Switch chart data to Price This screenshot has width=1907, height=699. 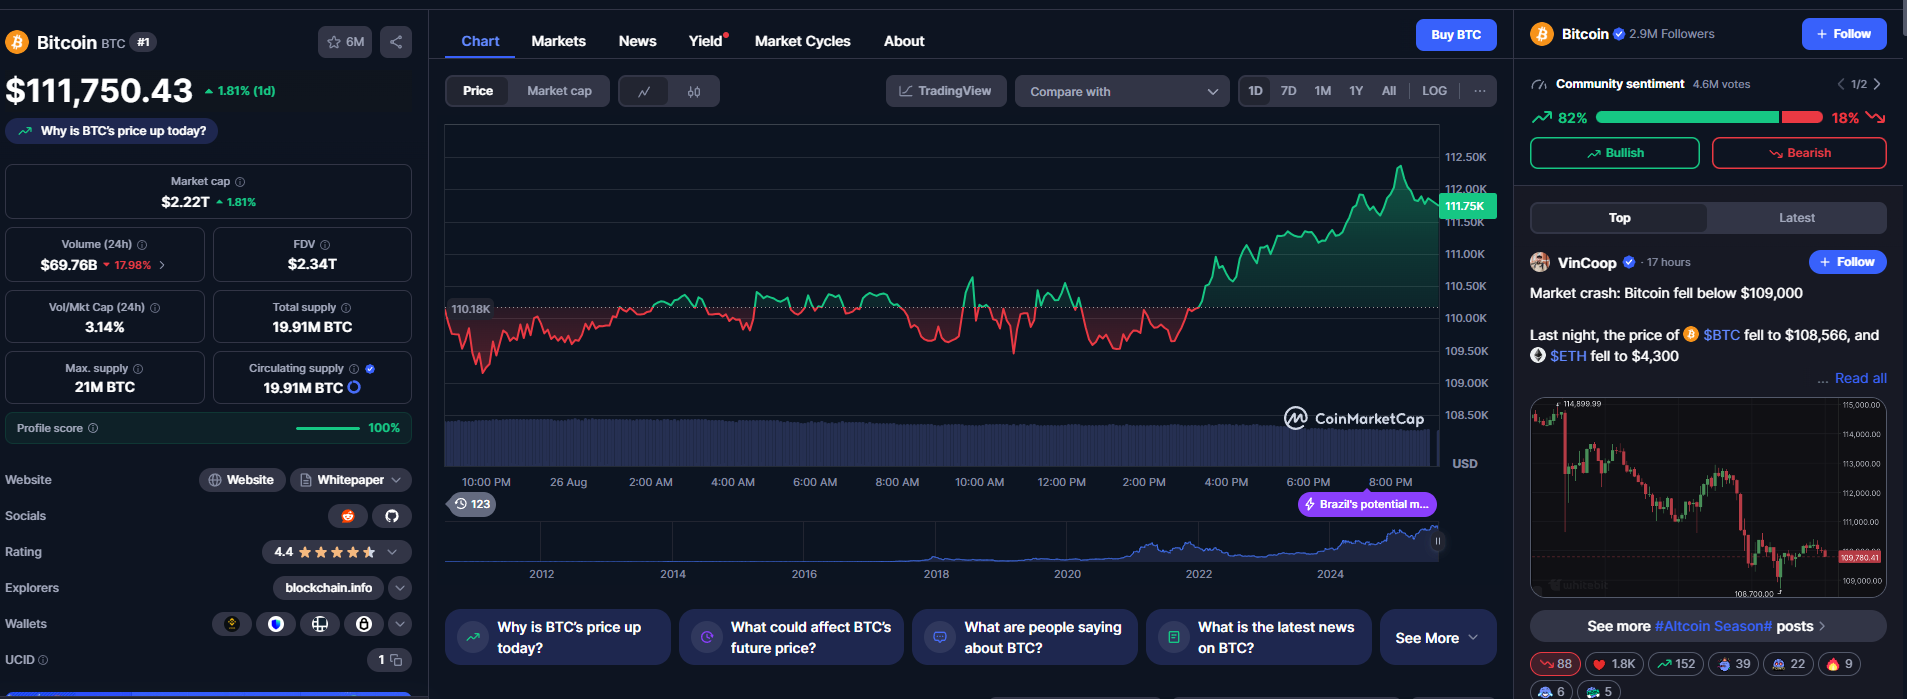[478, 91]
